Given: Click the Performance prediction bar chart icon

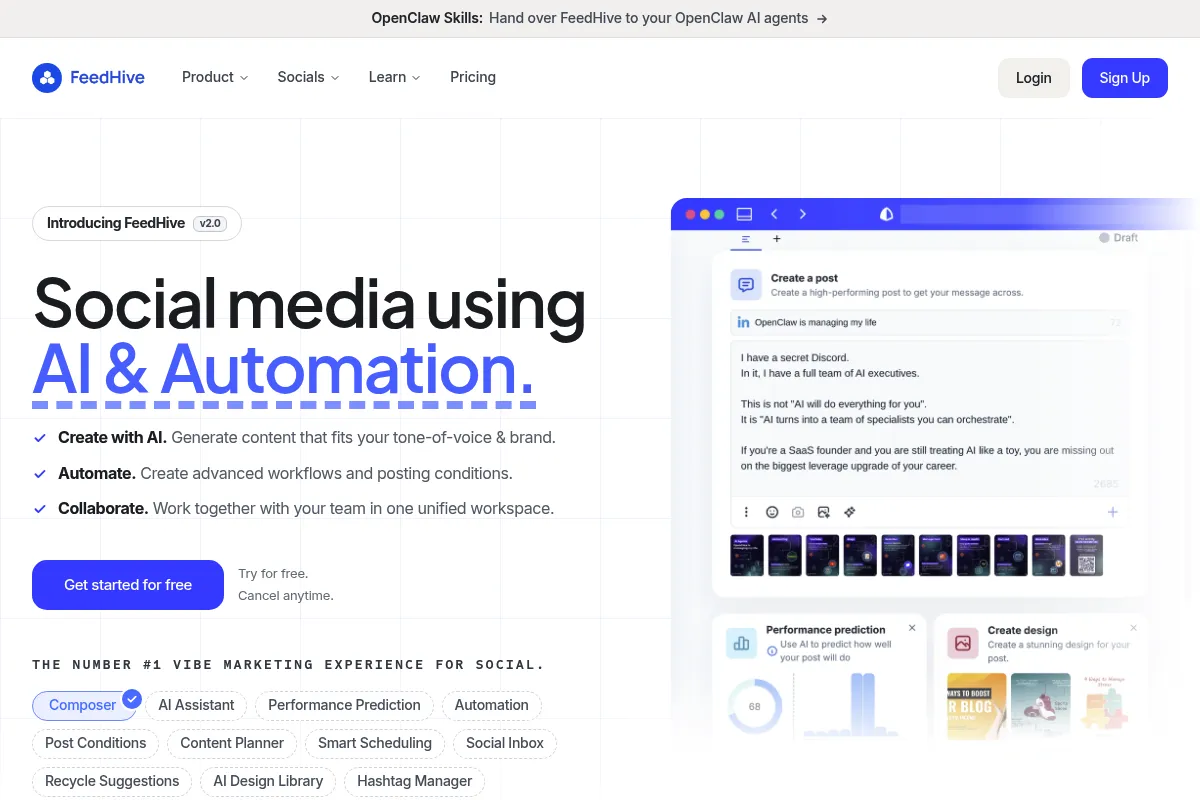Looking at the screenshot, I should pos(741,644).
